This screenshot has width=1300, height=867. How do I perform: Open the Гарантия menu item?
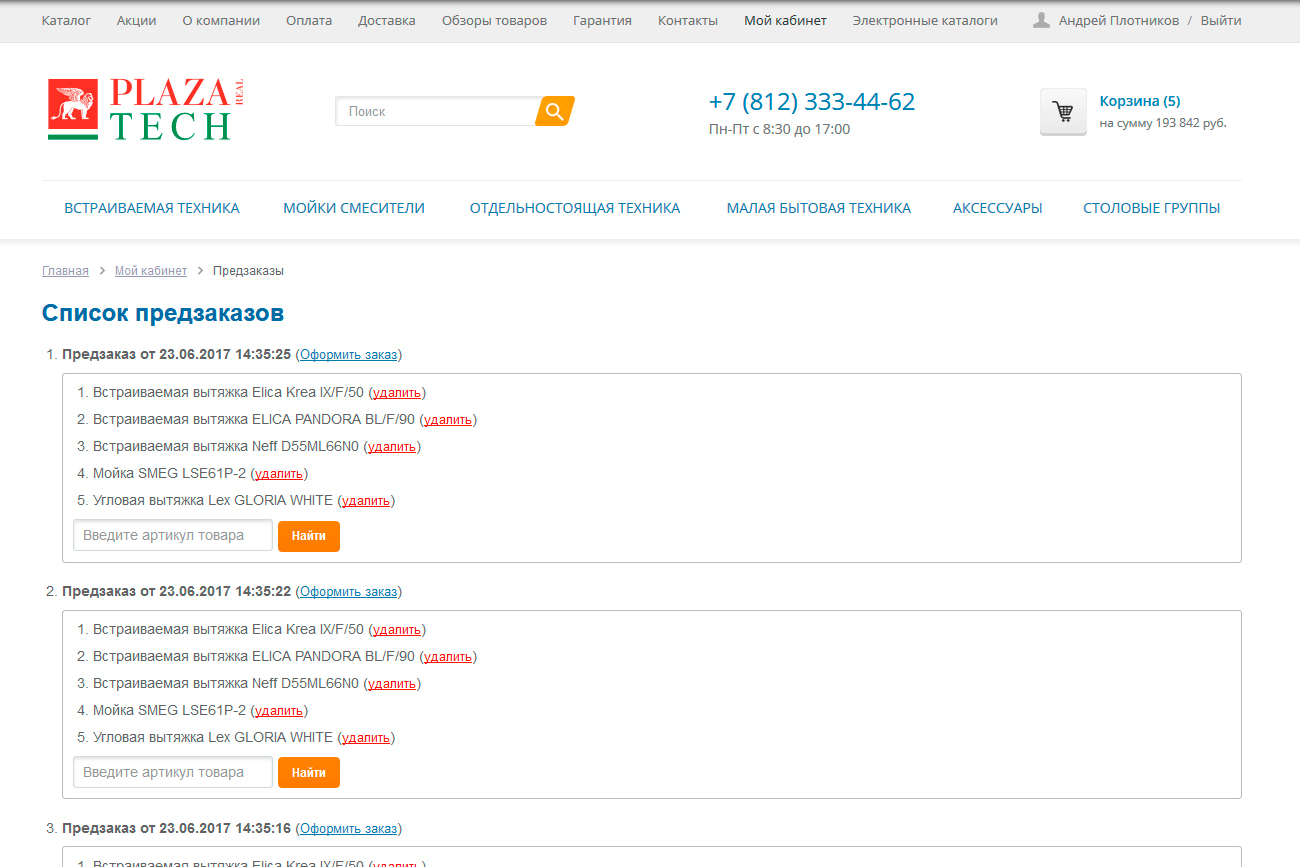pyautogui.click(x=602, y=20)
